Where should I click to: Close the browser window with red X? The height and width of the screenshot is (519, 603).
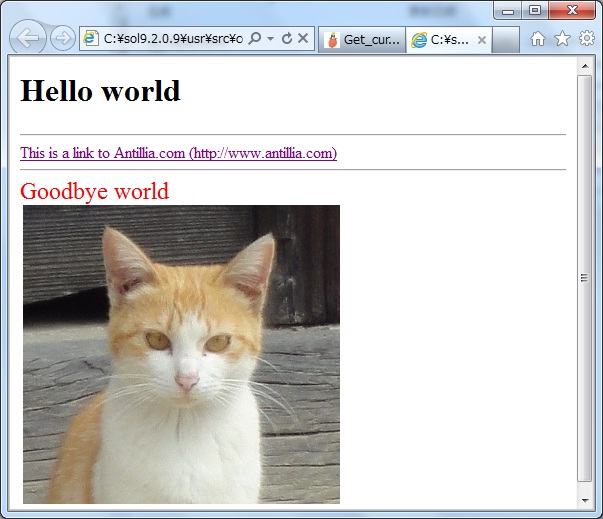[x=572, y=10]
